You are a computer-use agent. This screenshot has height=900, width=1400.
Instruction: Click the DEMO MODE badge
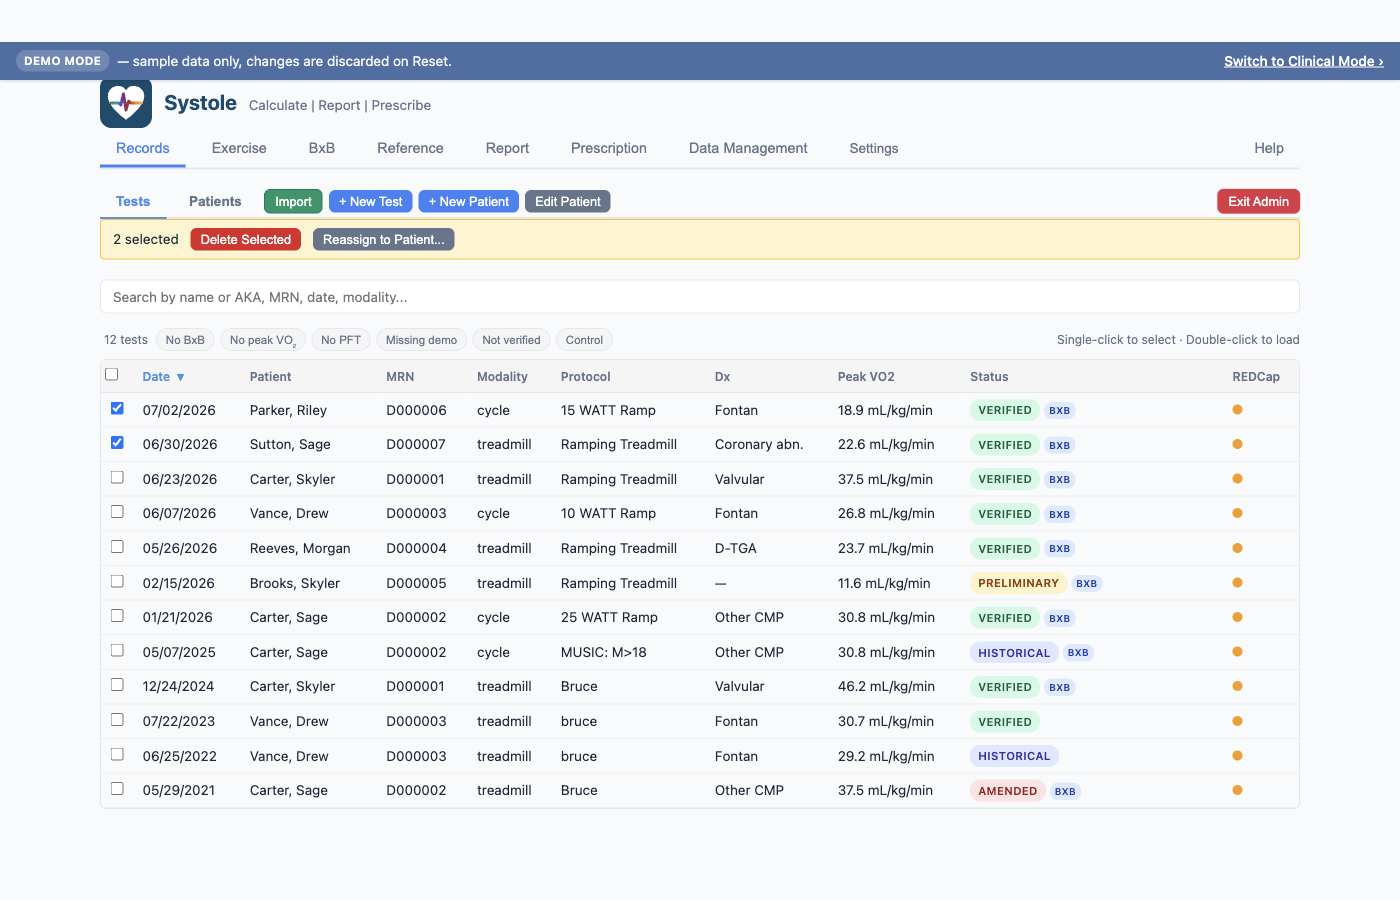[x=62, y=61]
